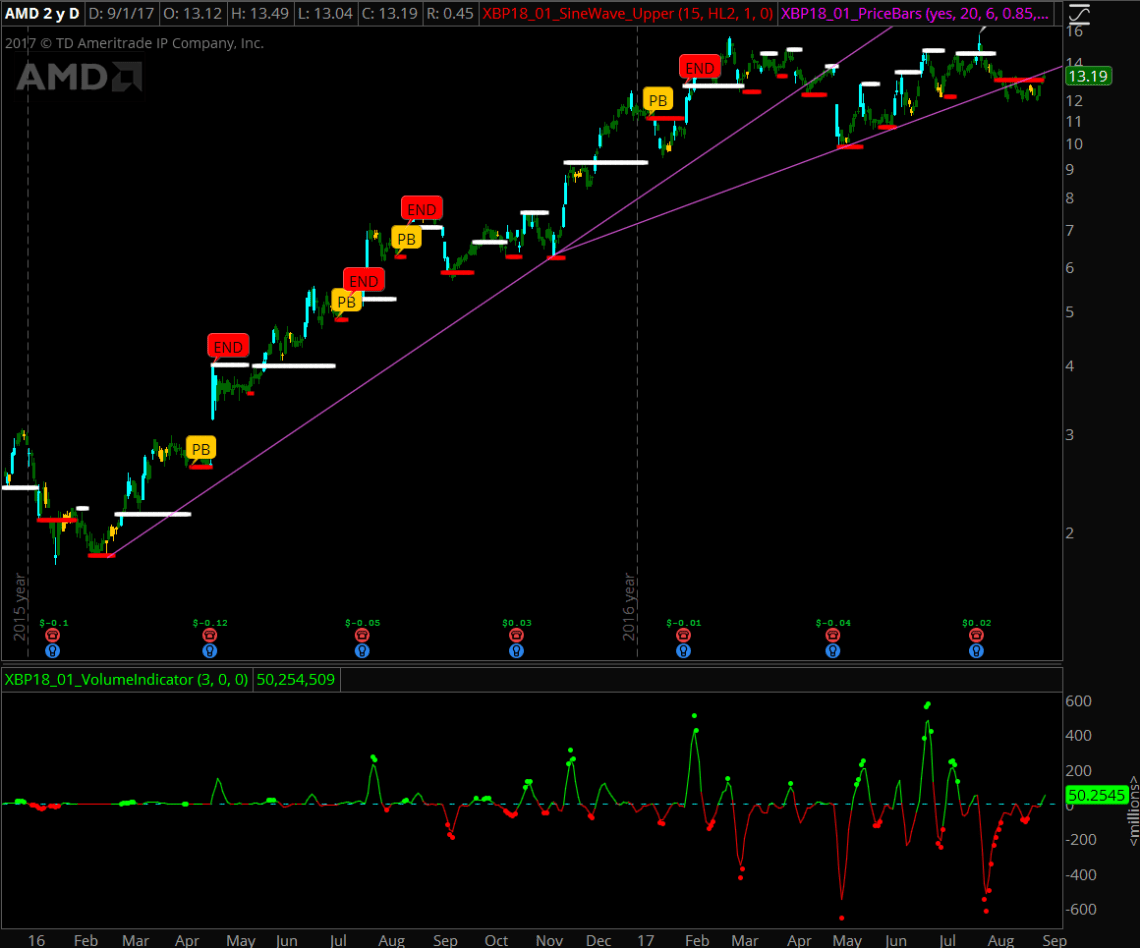The height and width of the screenshot is (948, 1140).
Task: Click the red earnings icon below $0.03
Action: (x=516, y=635)
